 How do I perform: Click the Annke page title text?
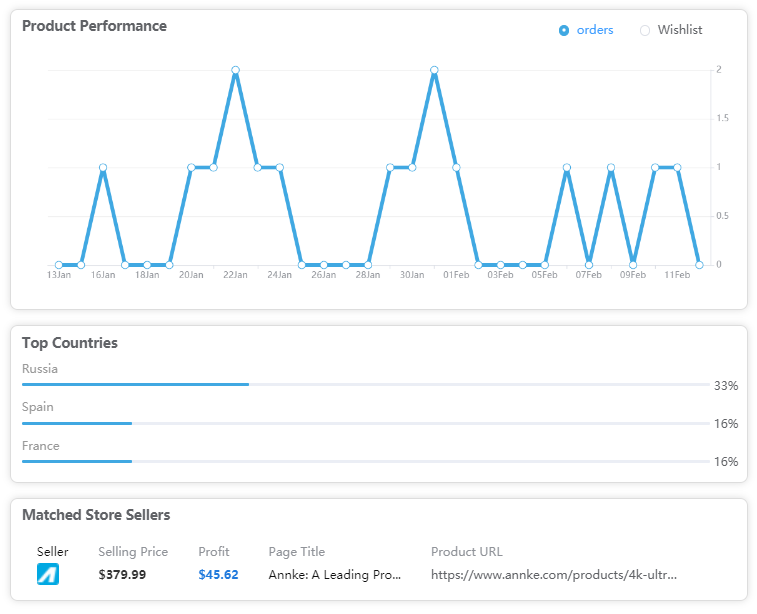pos(335,574)
